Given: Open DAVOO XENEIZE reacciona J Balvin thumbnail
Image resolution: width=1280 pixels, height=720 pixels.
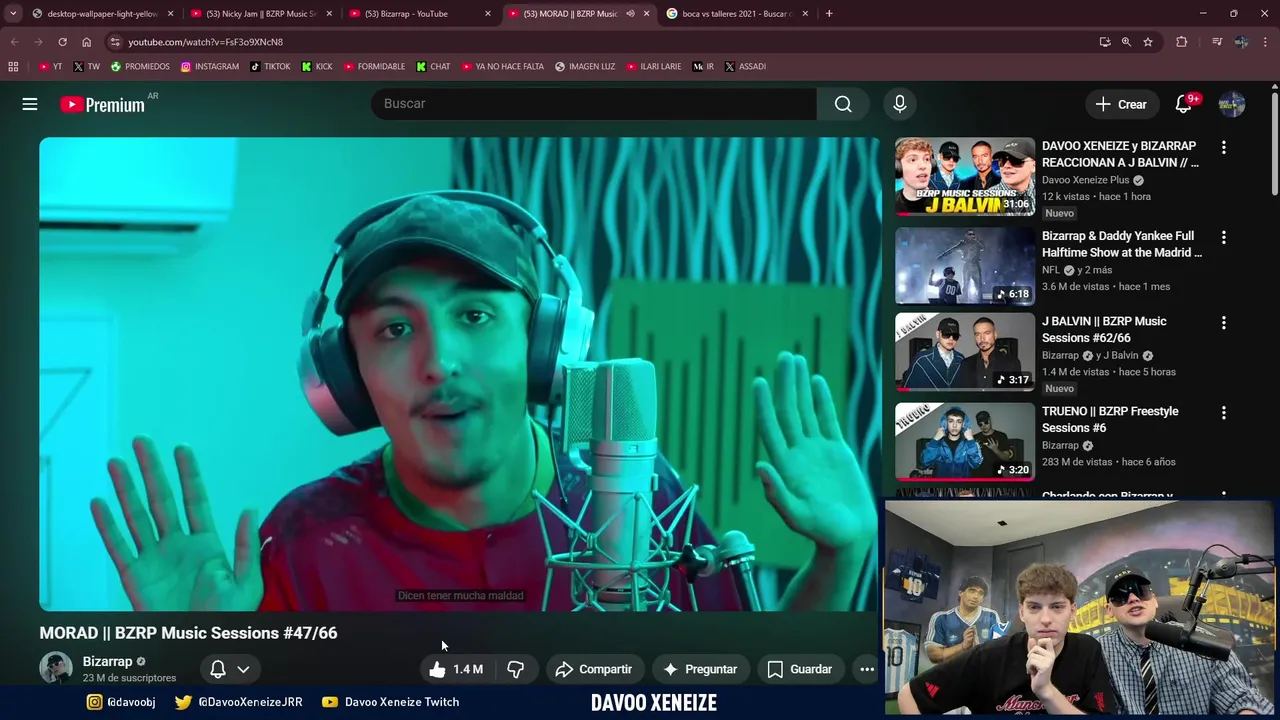Looking at the screenshot, I should pos(965,176).
